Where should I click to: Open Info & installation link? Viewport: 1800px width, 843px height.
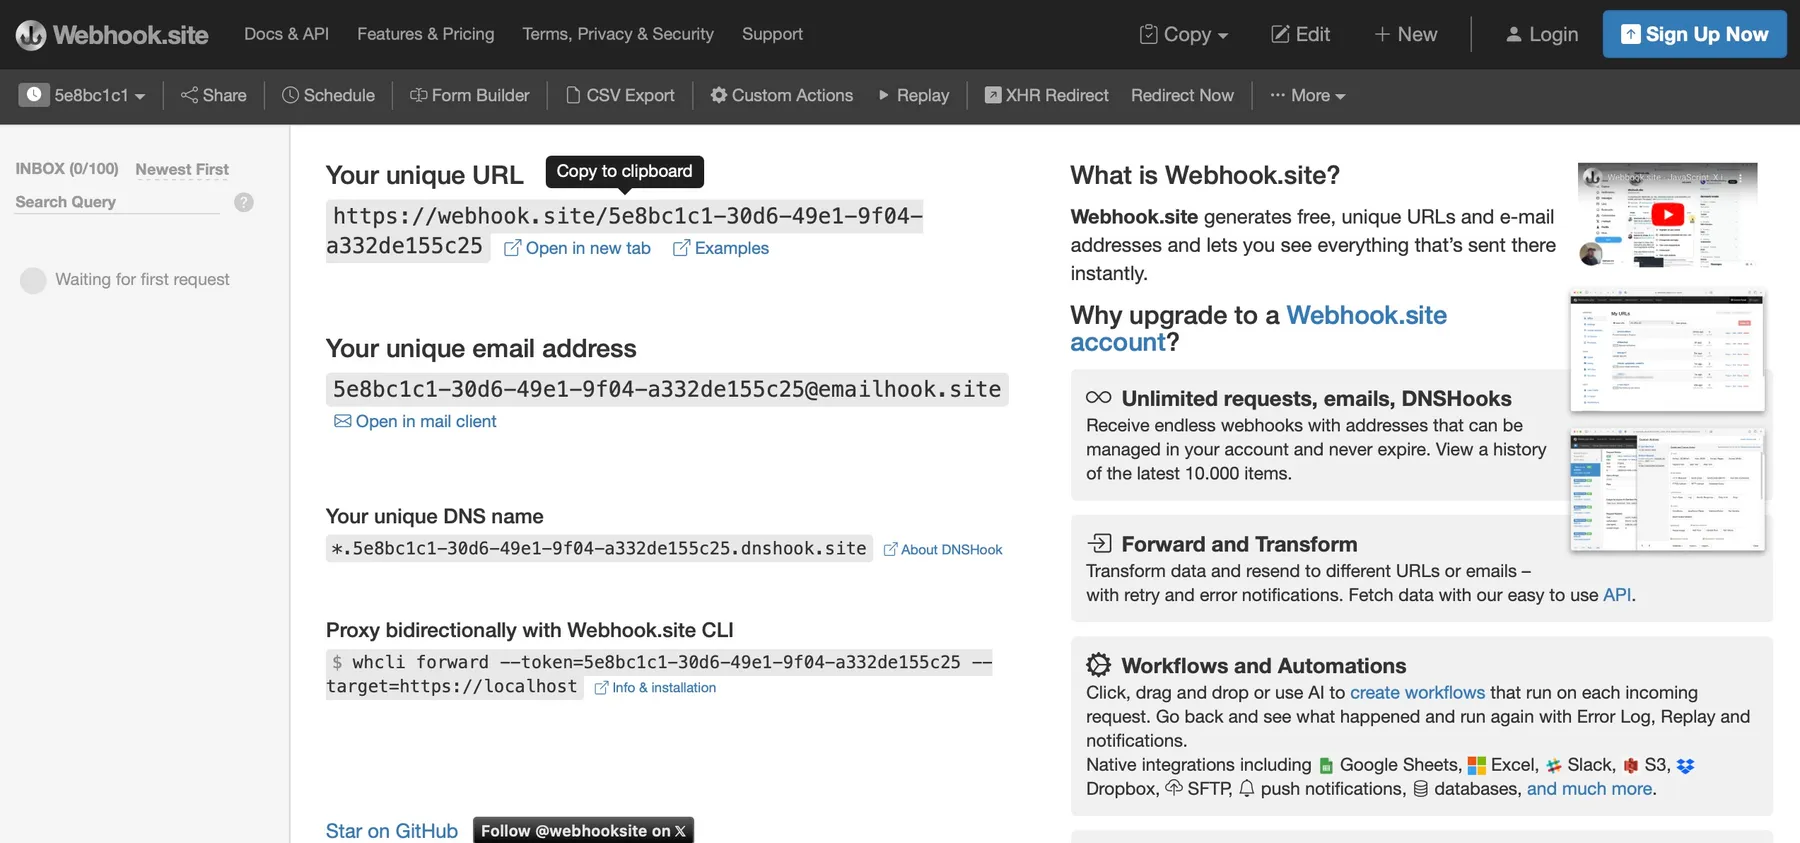(655, 687)
